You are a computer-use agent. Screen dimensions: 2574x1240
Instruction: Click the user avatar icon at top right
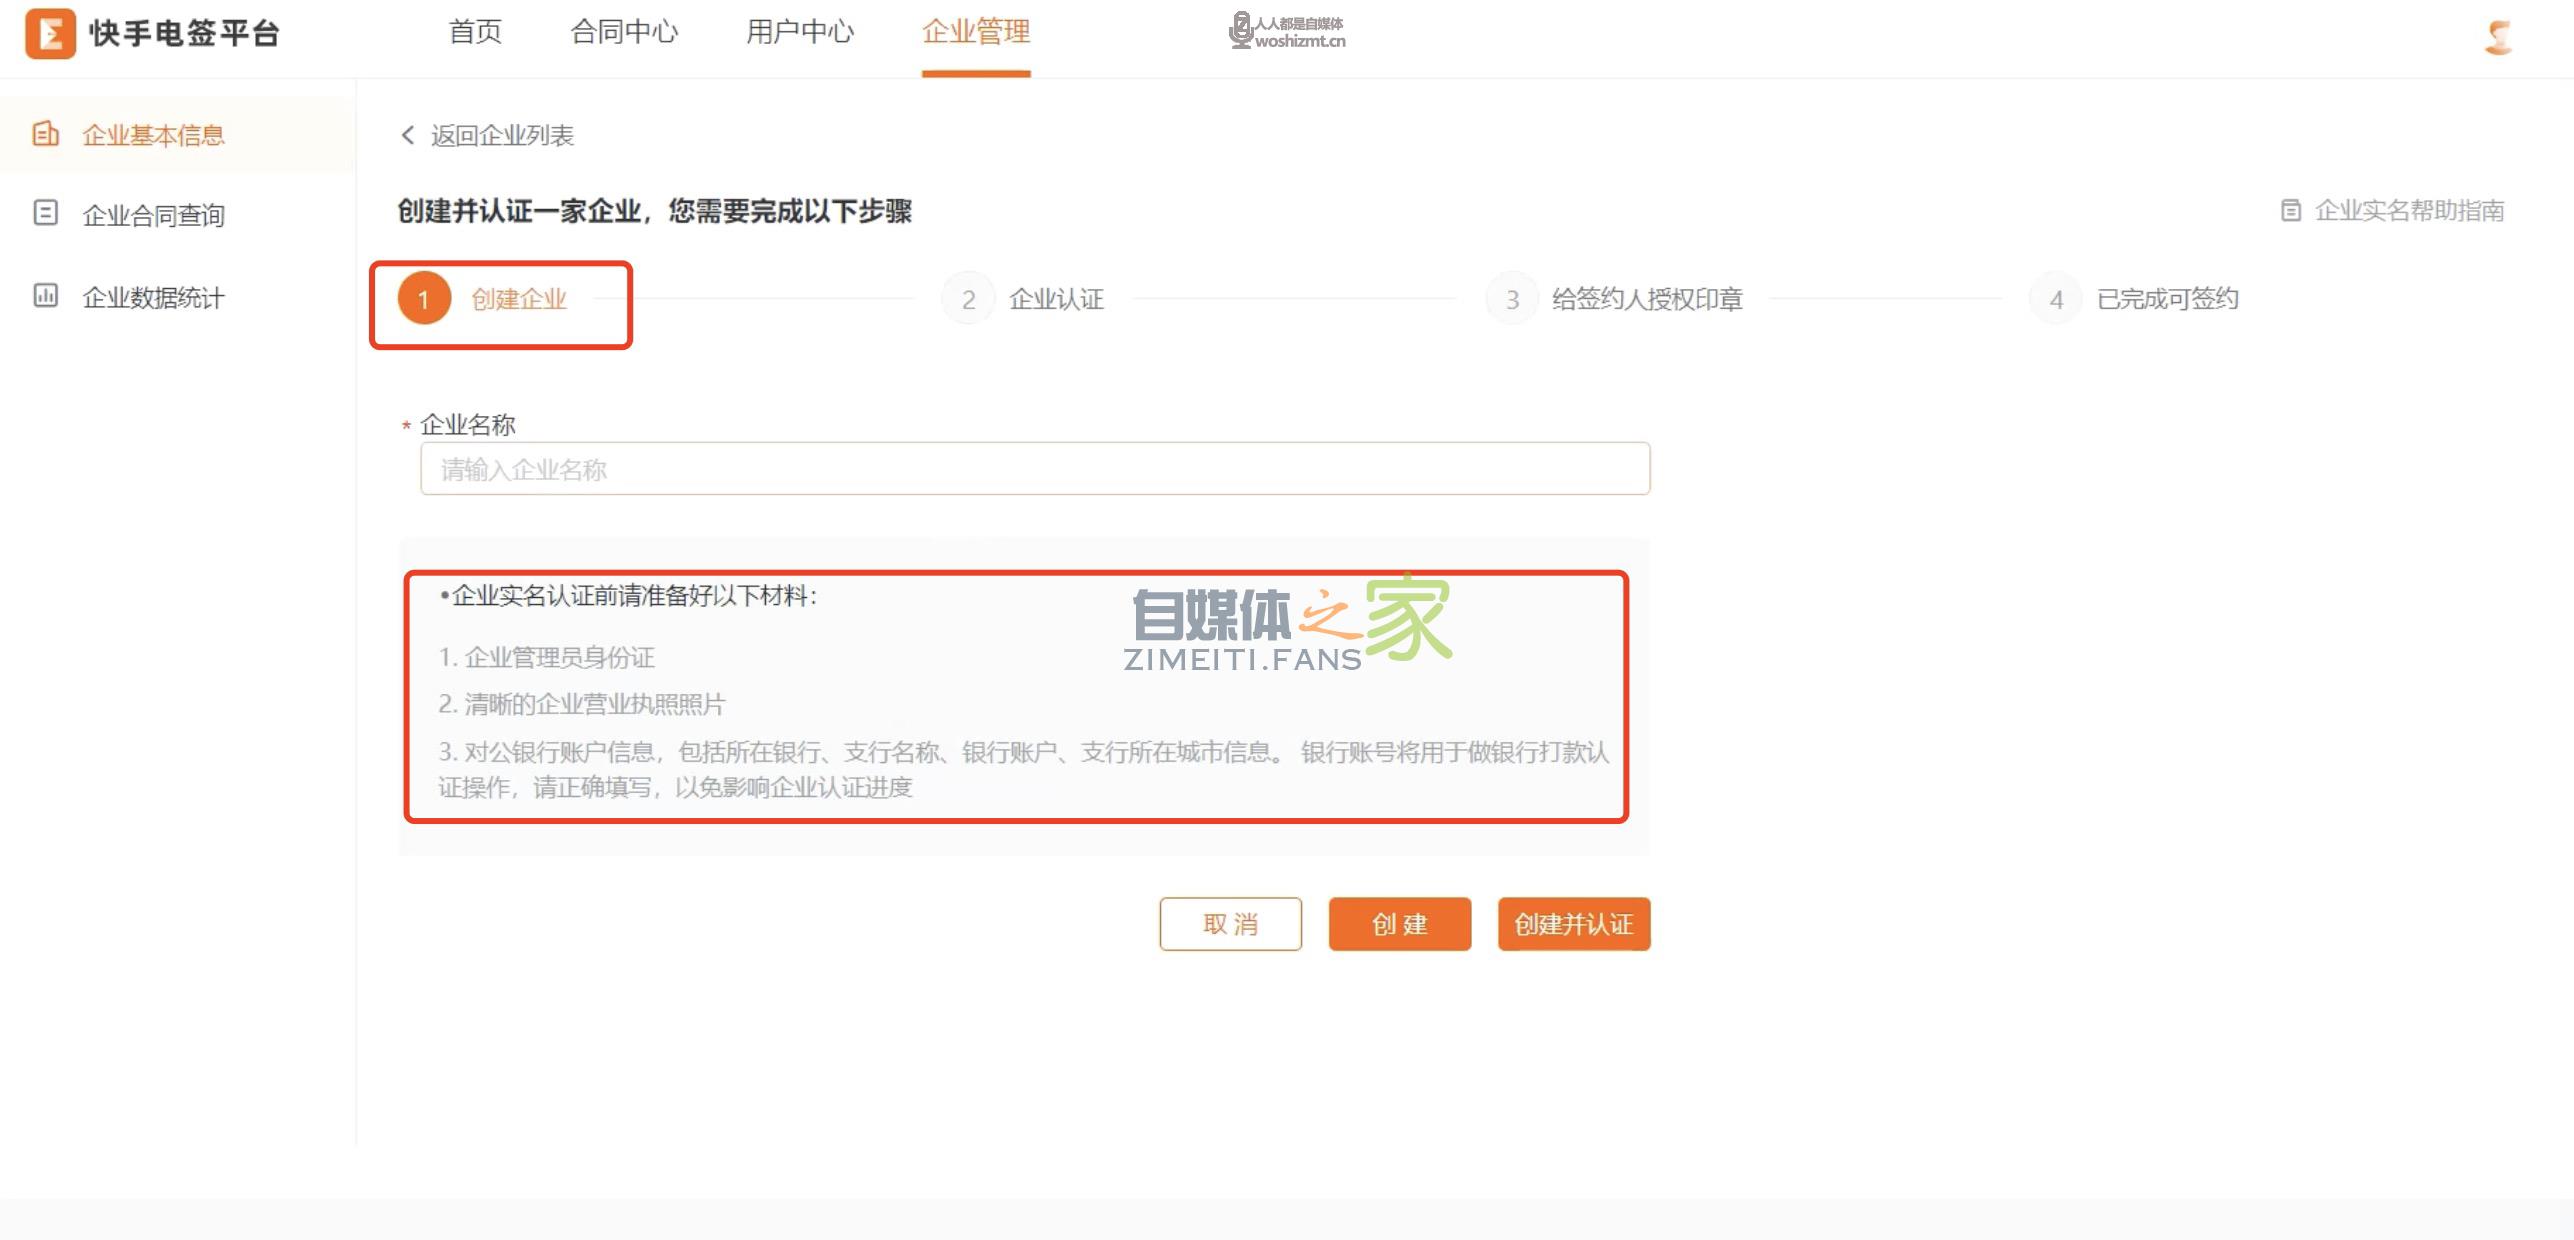point(2498,37)
